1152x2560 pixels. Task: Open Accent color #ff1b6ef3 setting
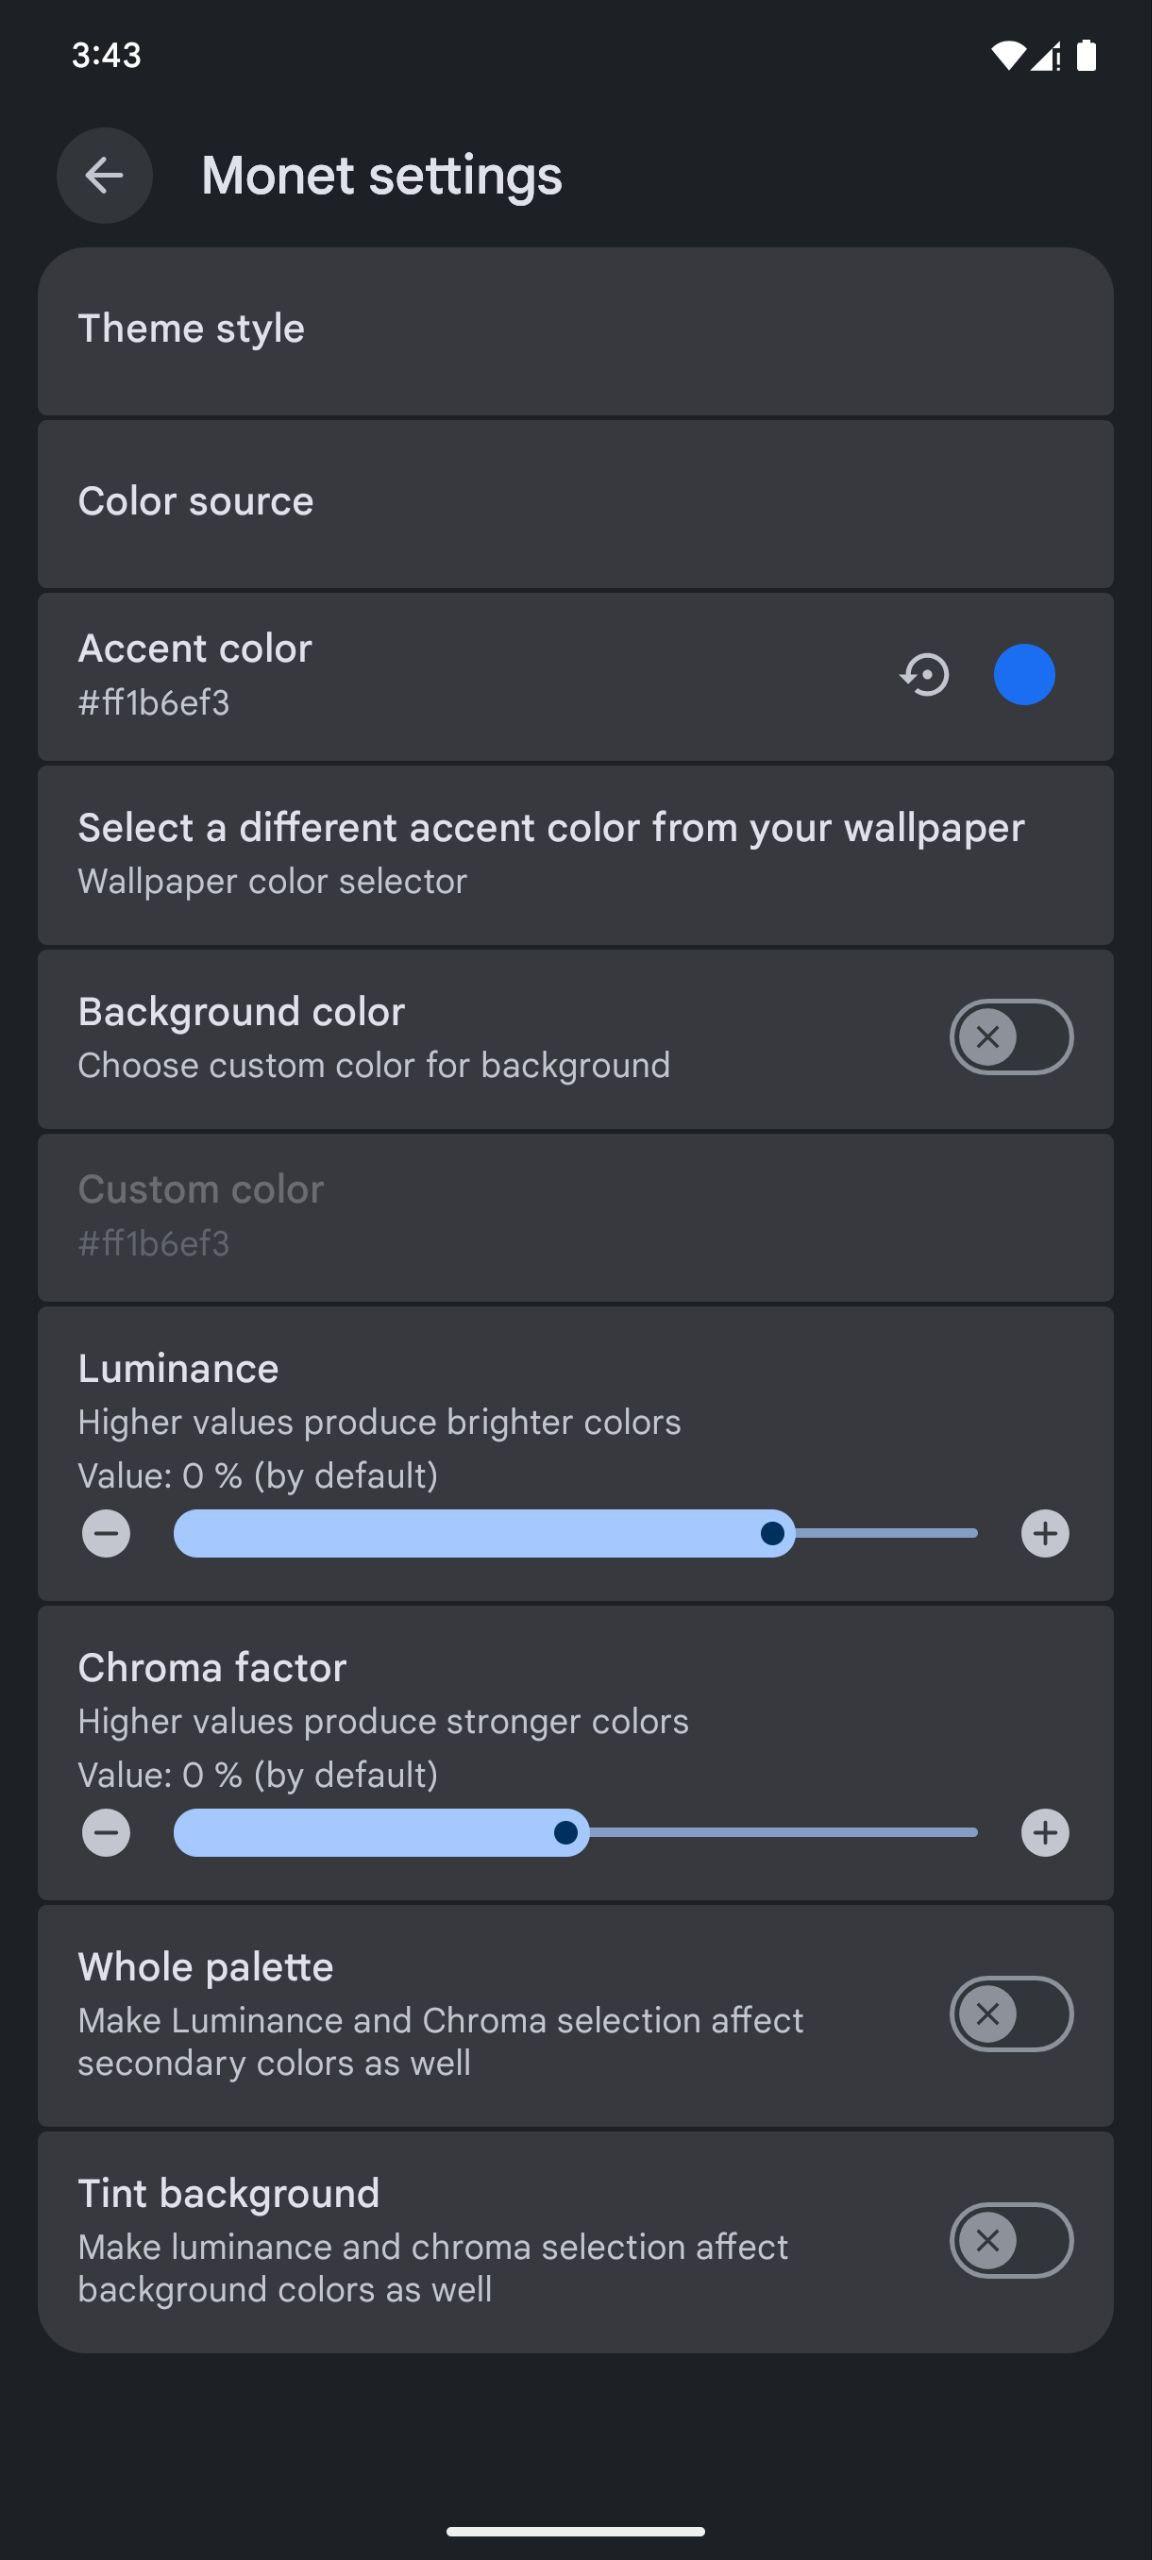[x=576, y=677]
